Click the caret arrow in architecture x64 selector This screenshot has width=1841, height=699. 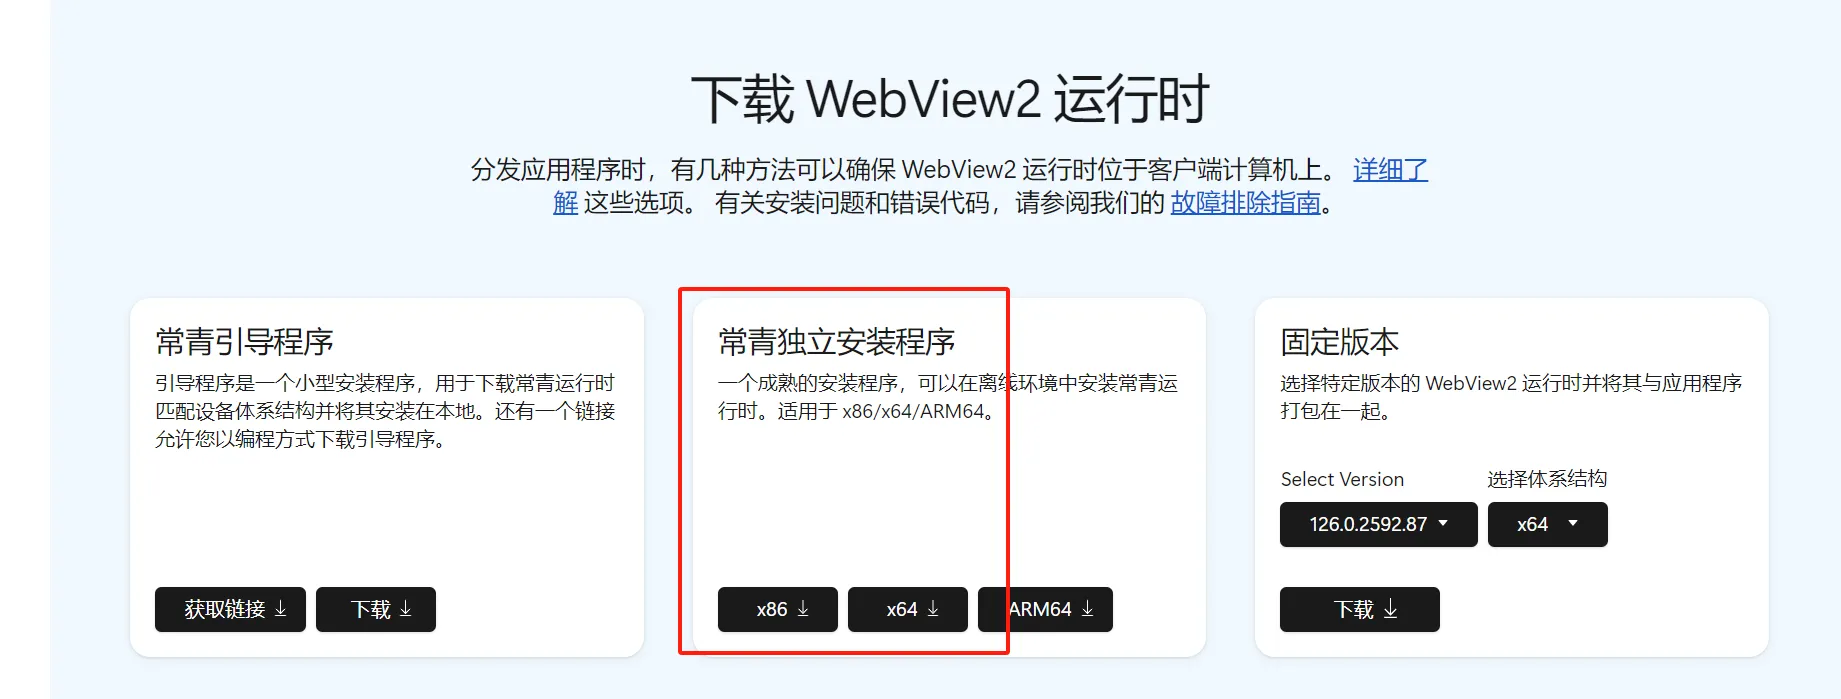[1573, 523]
